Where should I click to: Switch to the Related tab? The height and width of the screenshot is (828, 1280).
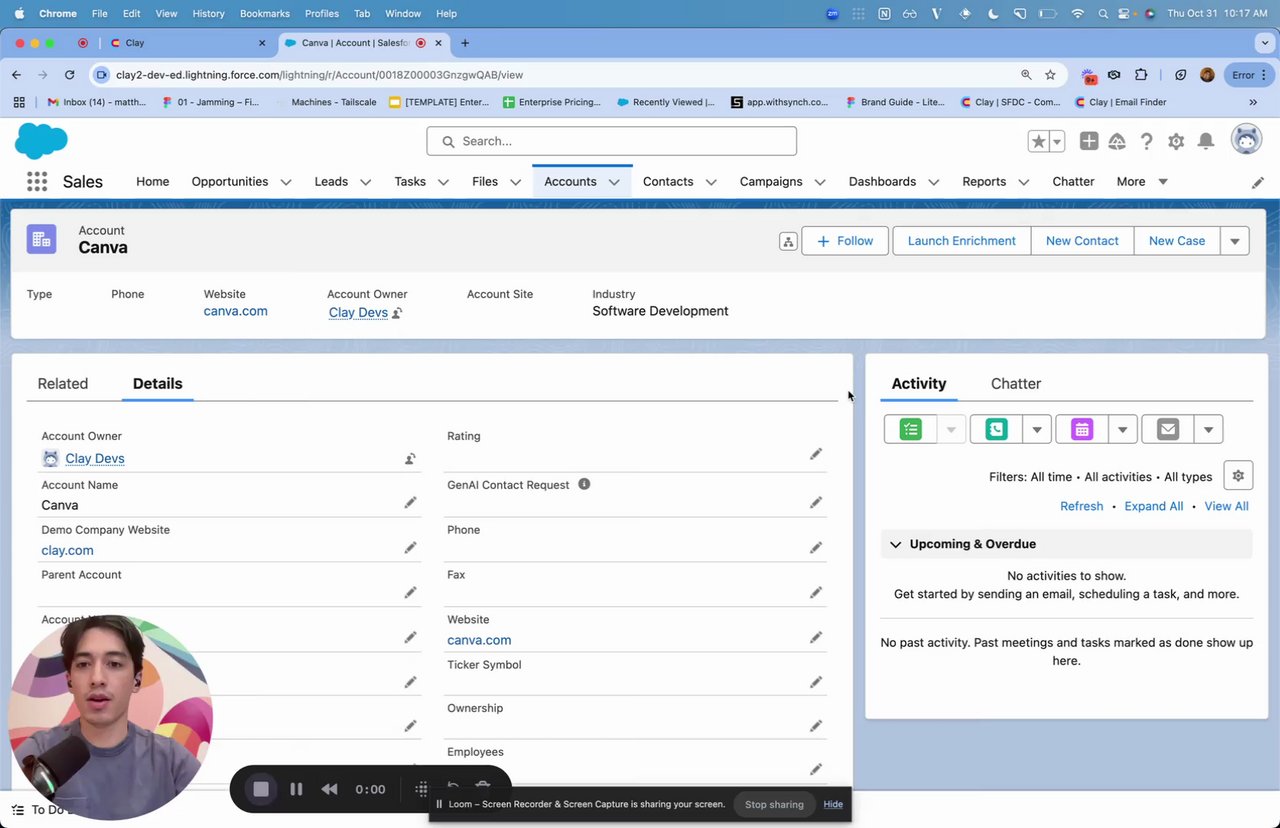click(63, 383)
